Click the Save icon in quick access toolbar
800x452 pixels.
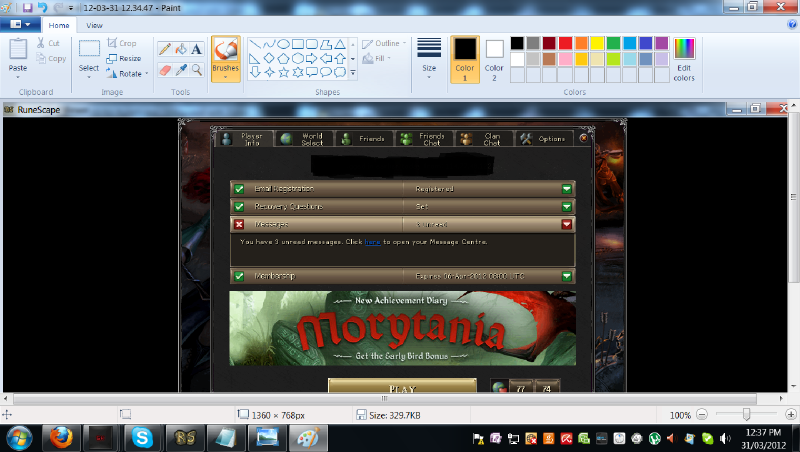click(x=28, y=8)
